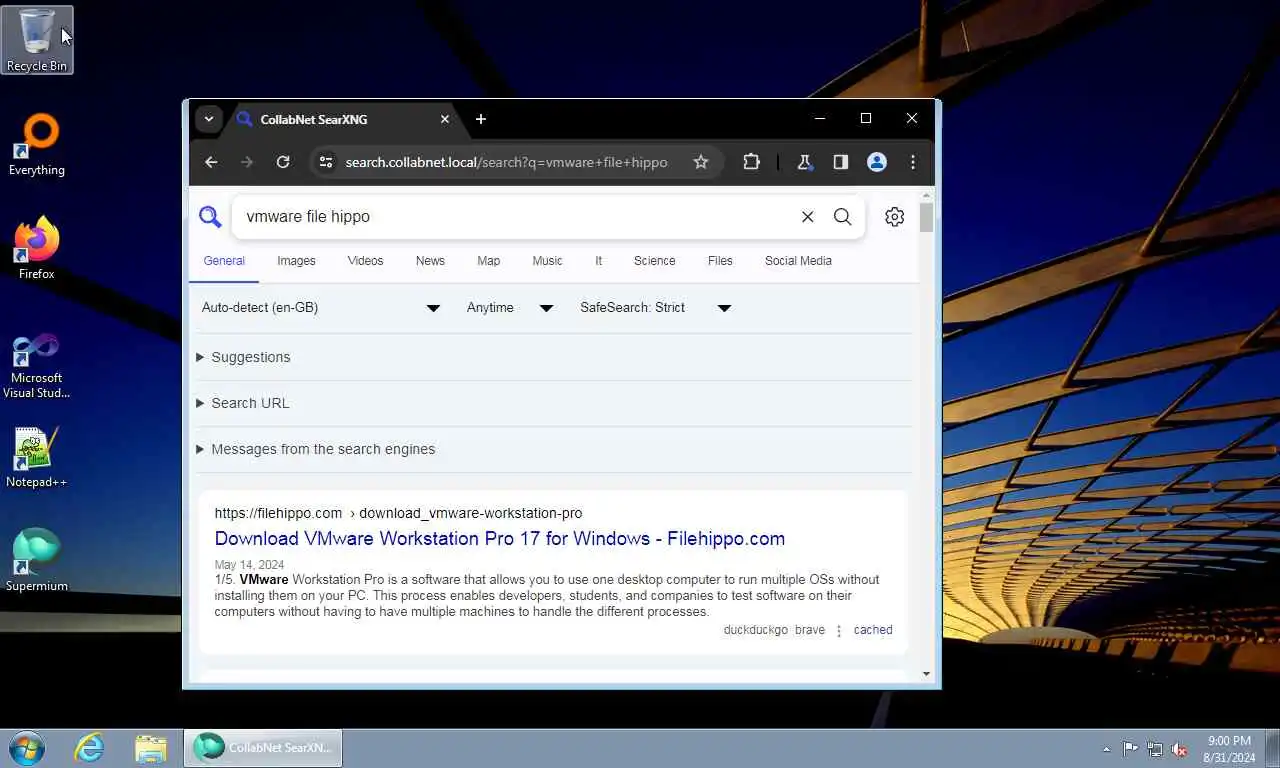Select the Supermium desktop shortcut
1280x768 pixels.
[x=37, y=561]
